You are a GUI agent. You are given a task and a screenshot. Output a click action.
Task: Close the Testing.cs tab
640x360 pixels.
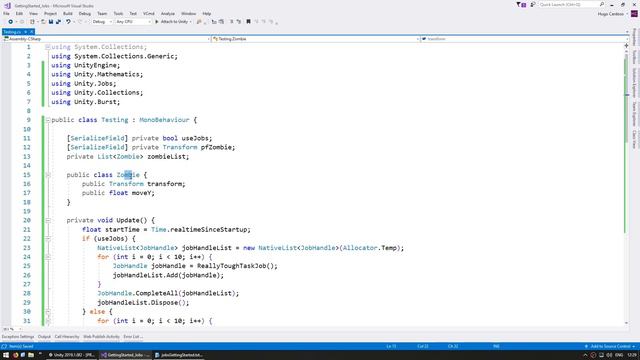coord(31,32)
